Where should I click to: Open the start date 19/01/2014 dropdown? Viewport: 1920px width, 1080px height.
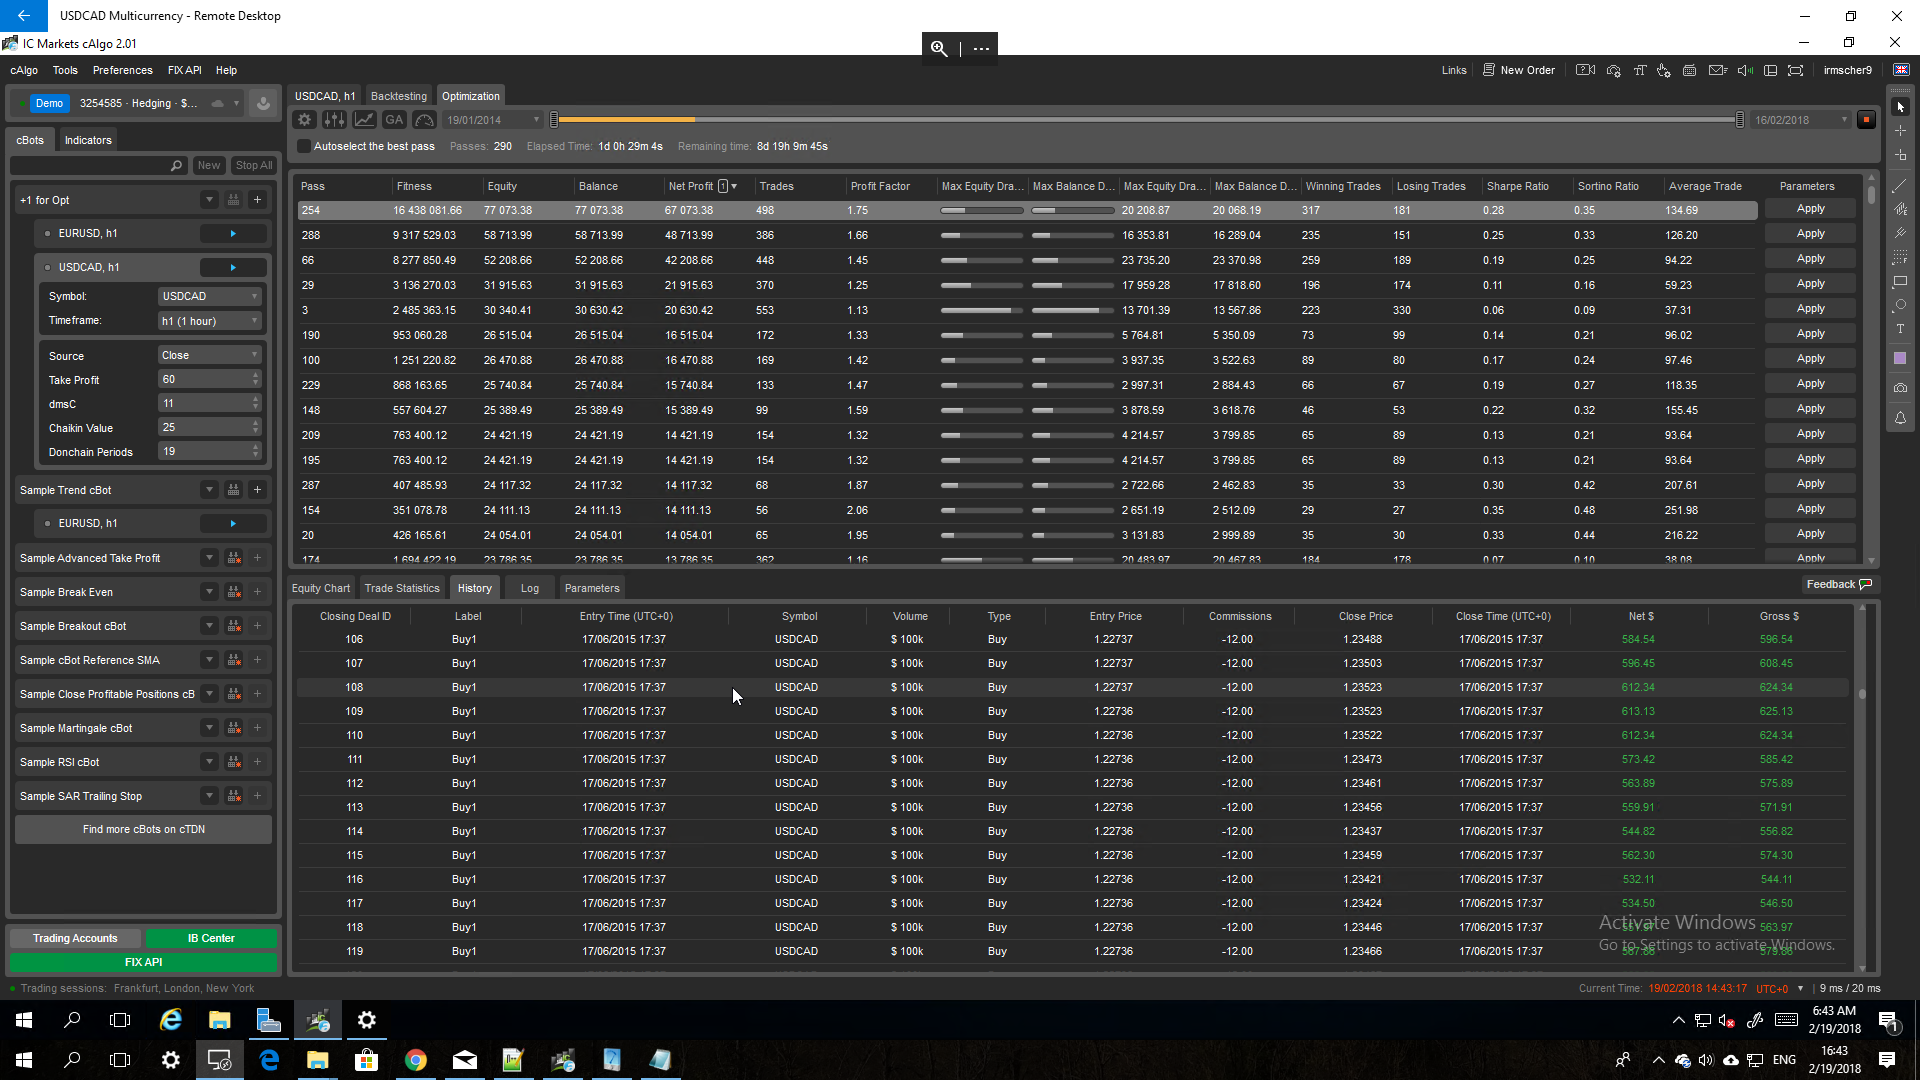pyautogui.click(x=492, y=120)
